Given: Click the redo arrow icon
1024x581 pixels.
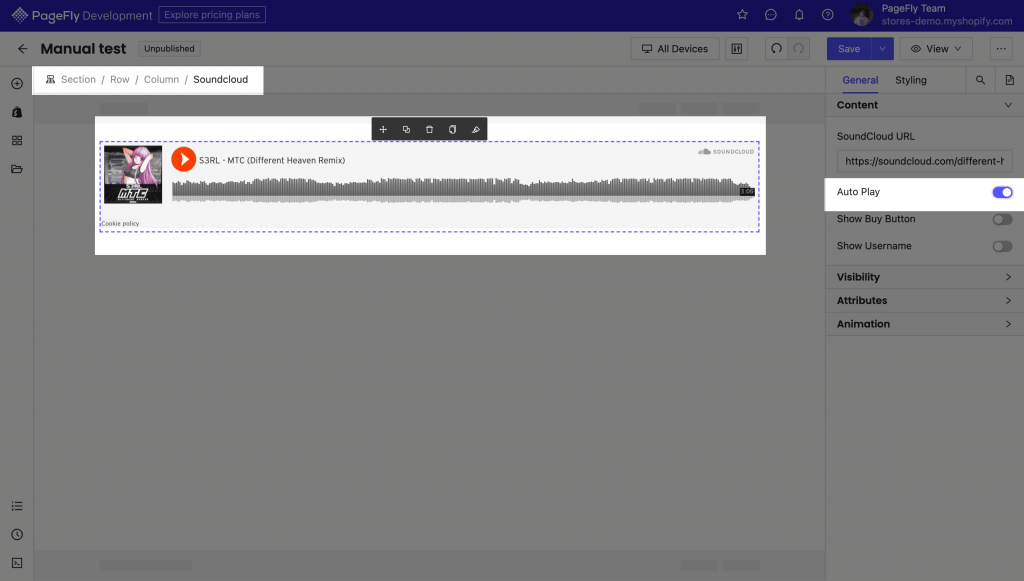Looking at the screenshot, I should [798, 49].
